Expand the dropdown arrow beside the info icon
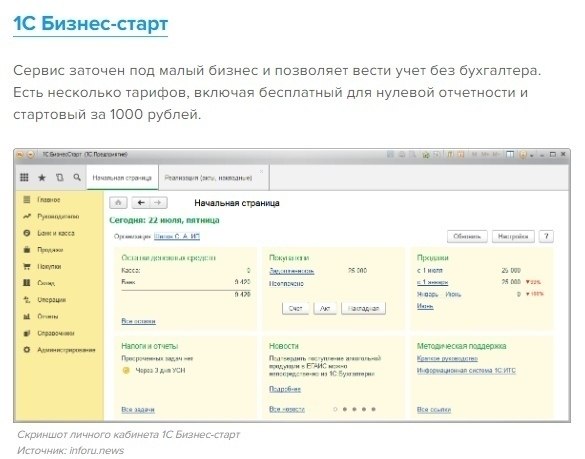Viewport: 585px width, 459px height. click(532, 155)
